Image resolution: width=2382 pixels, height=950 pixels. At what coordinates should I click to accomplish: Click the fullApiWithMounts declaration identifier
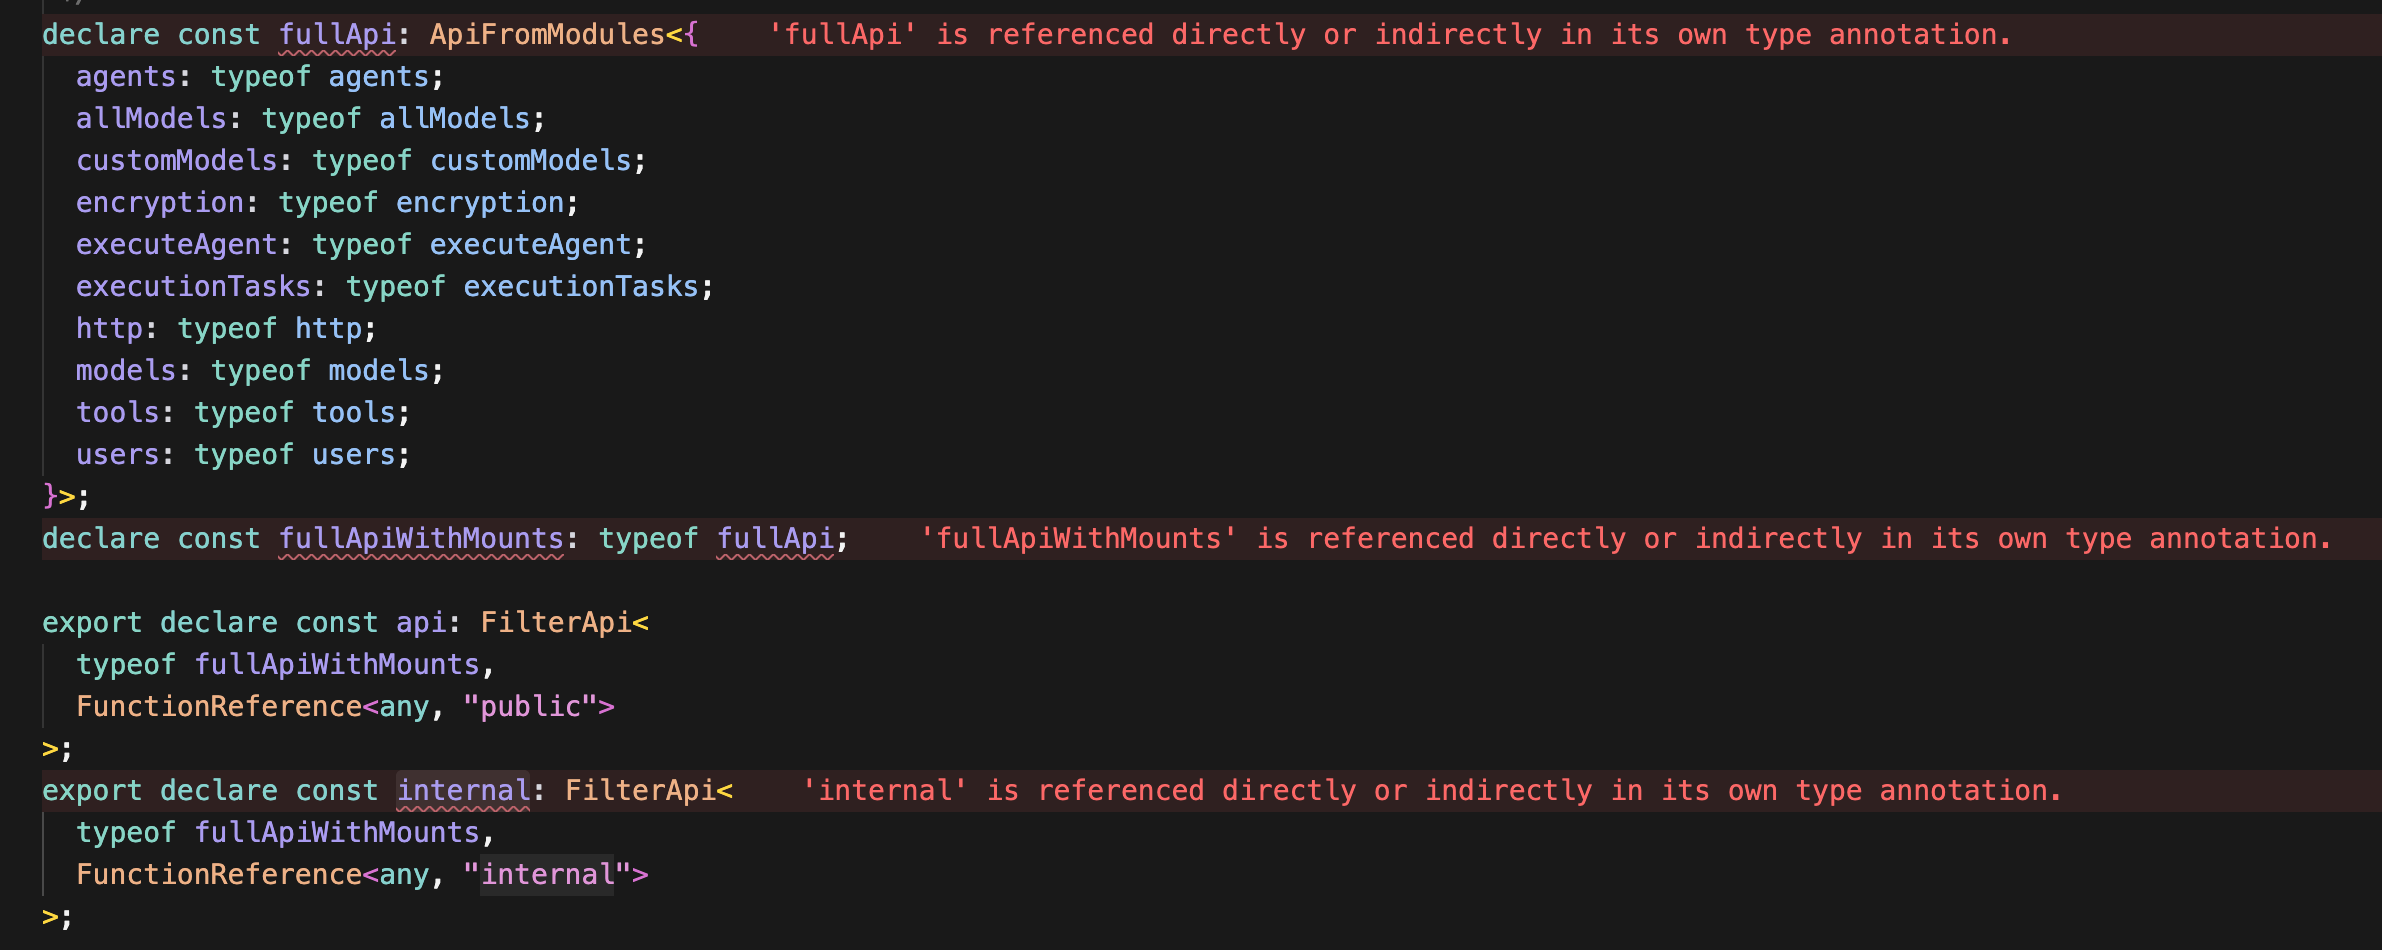pyautogui.click(x=421, y=539)
